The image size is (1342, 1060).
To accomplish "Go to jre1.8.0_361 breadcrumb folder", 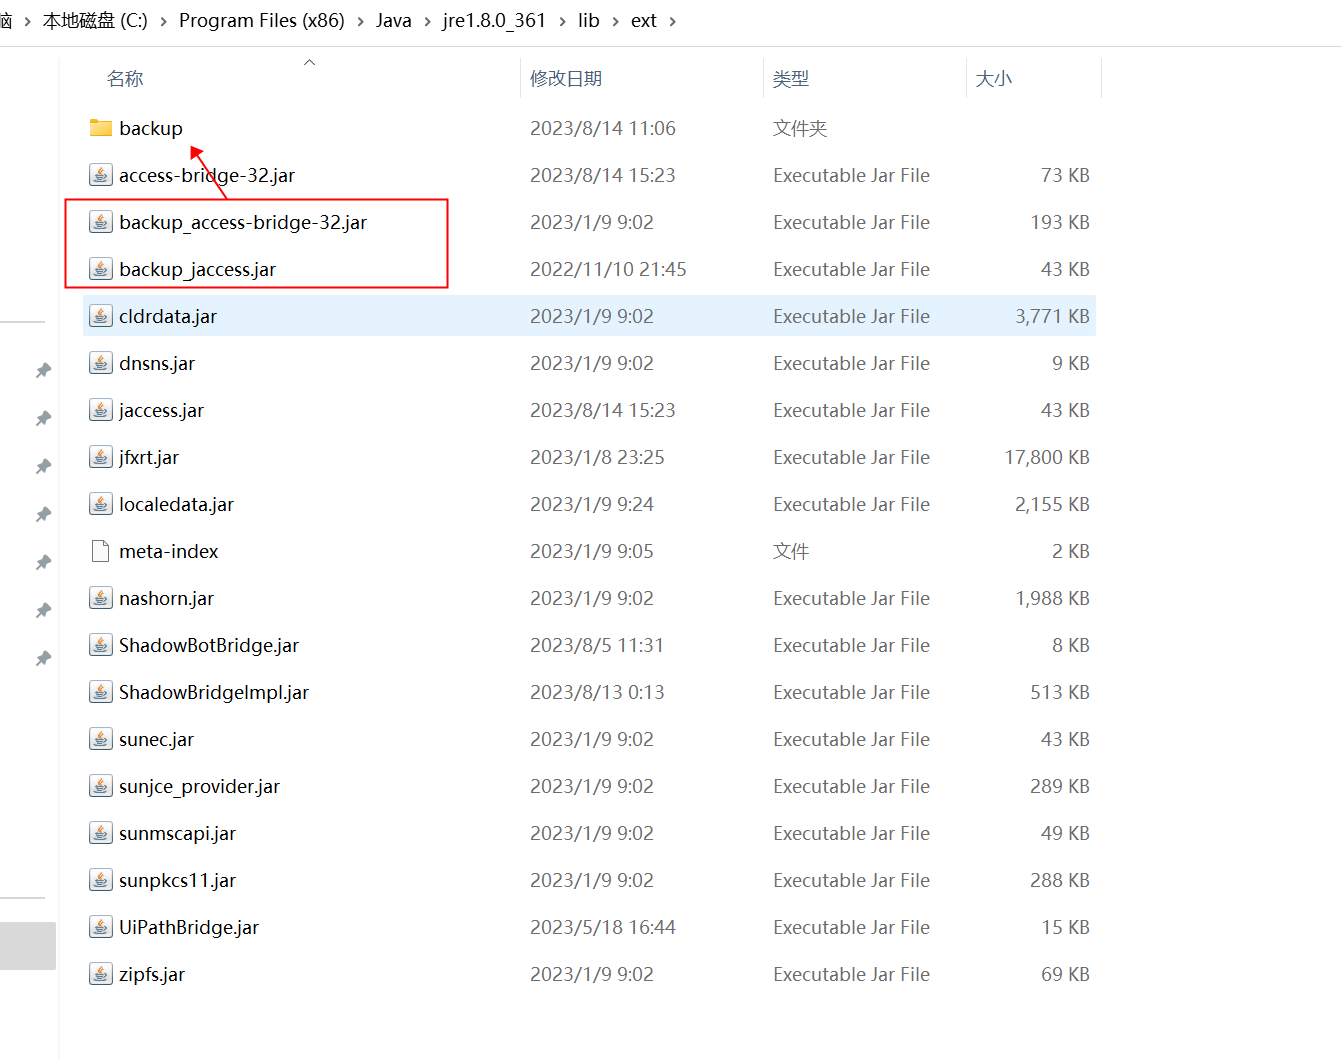I will [494, 21].
